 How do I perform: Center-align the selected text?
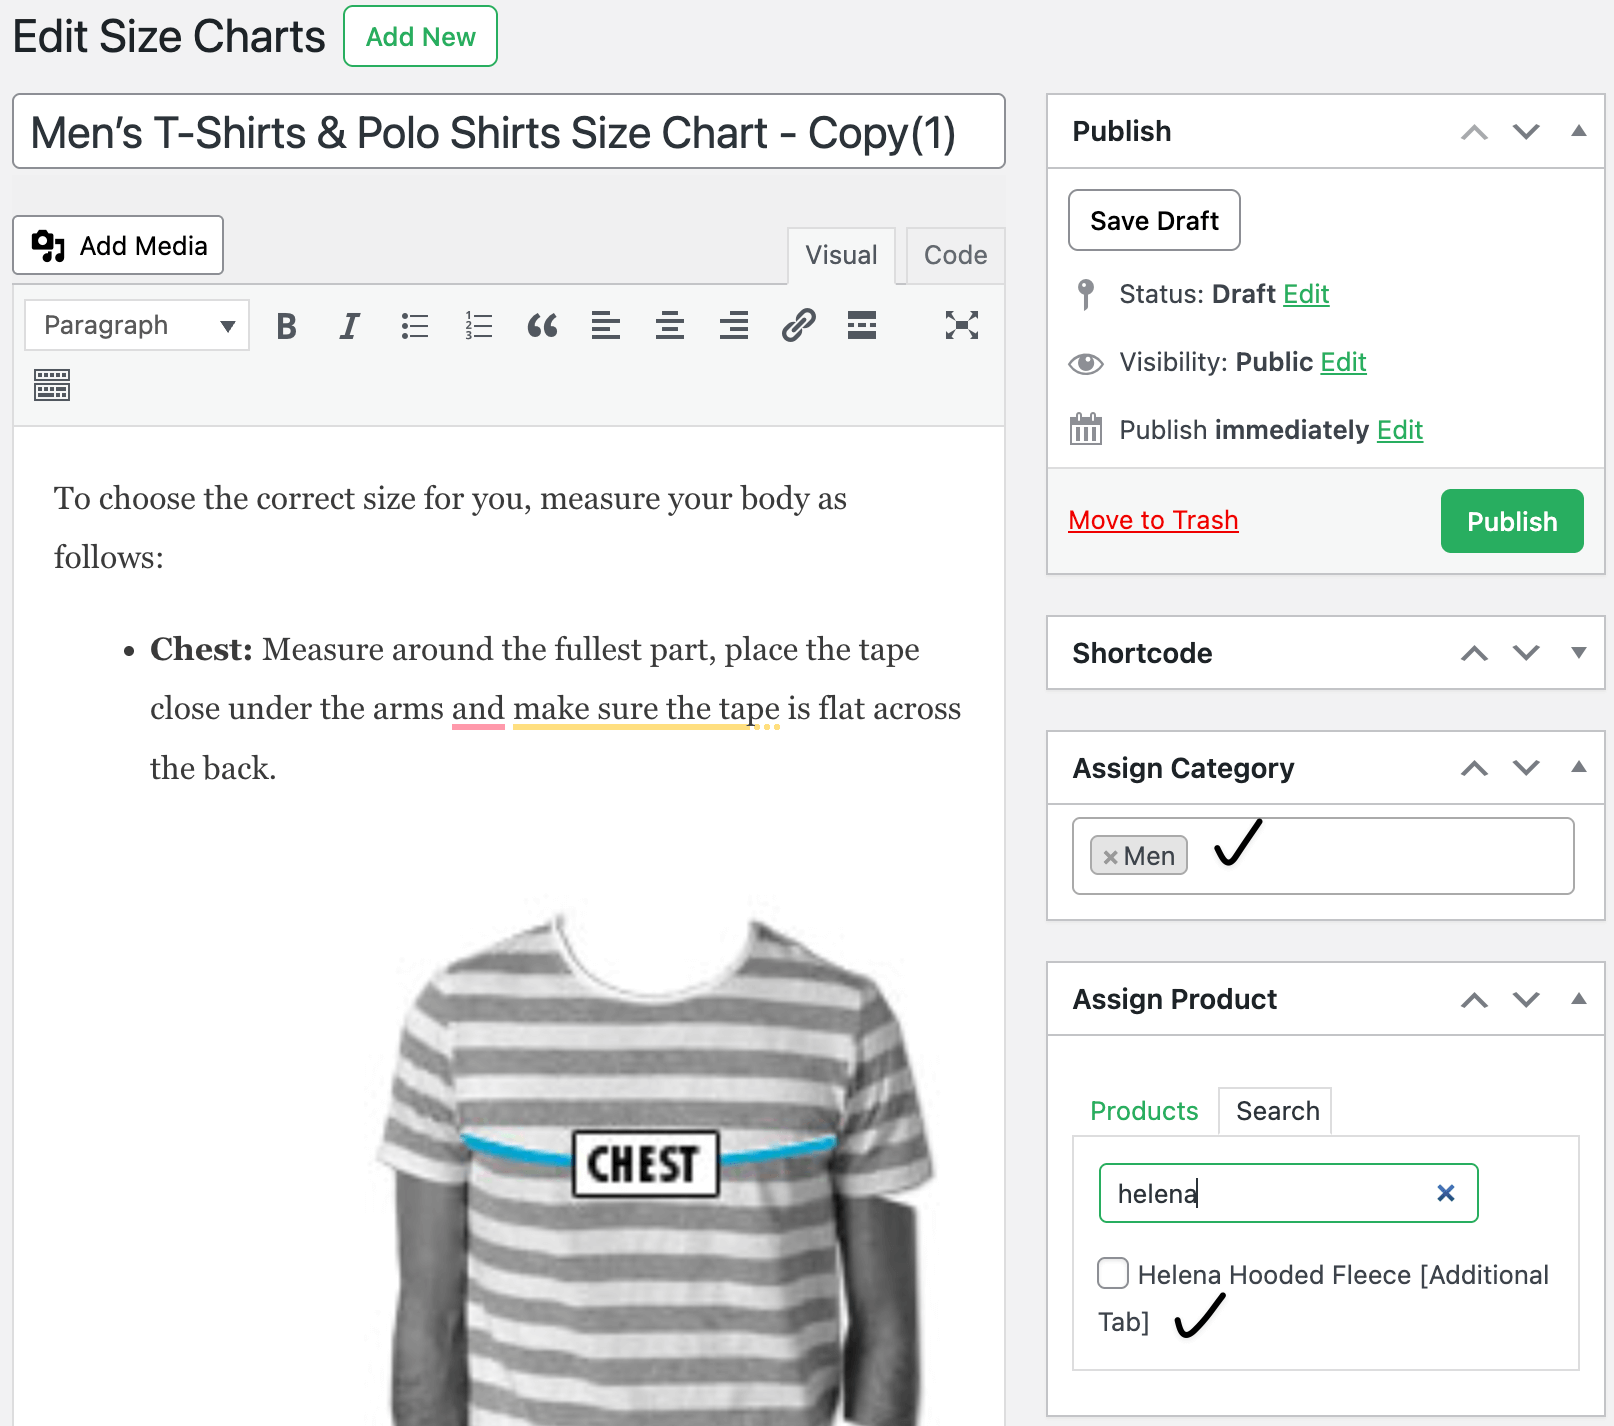point(669,325)
